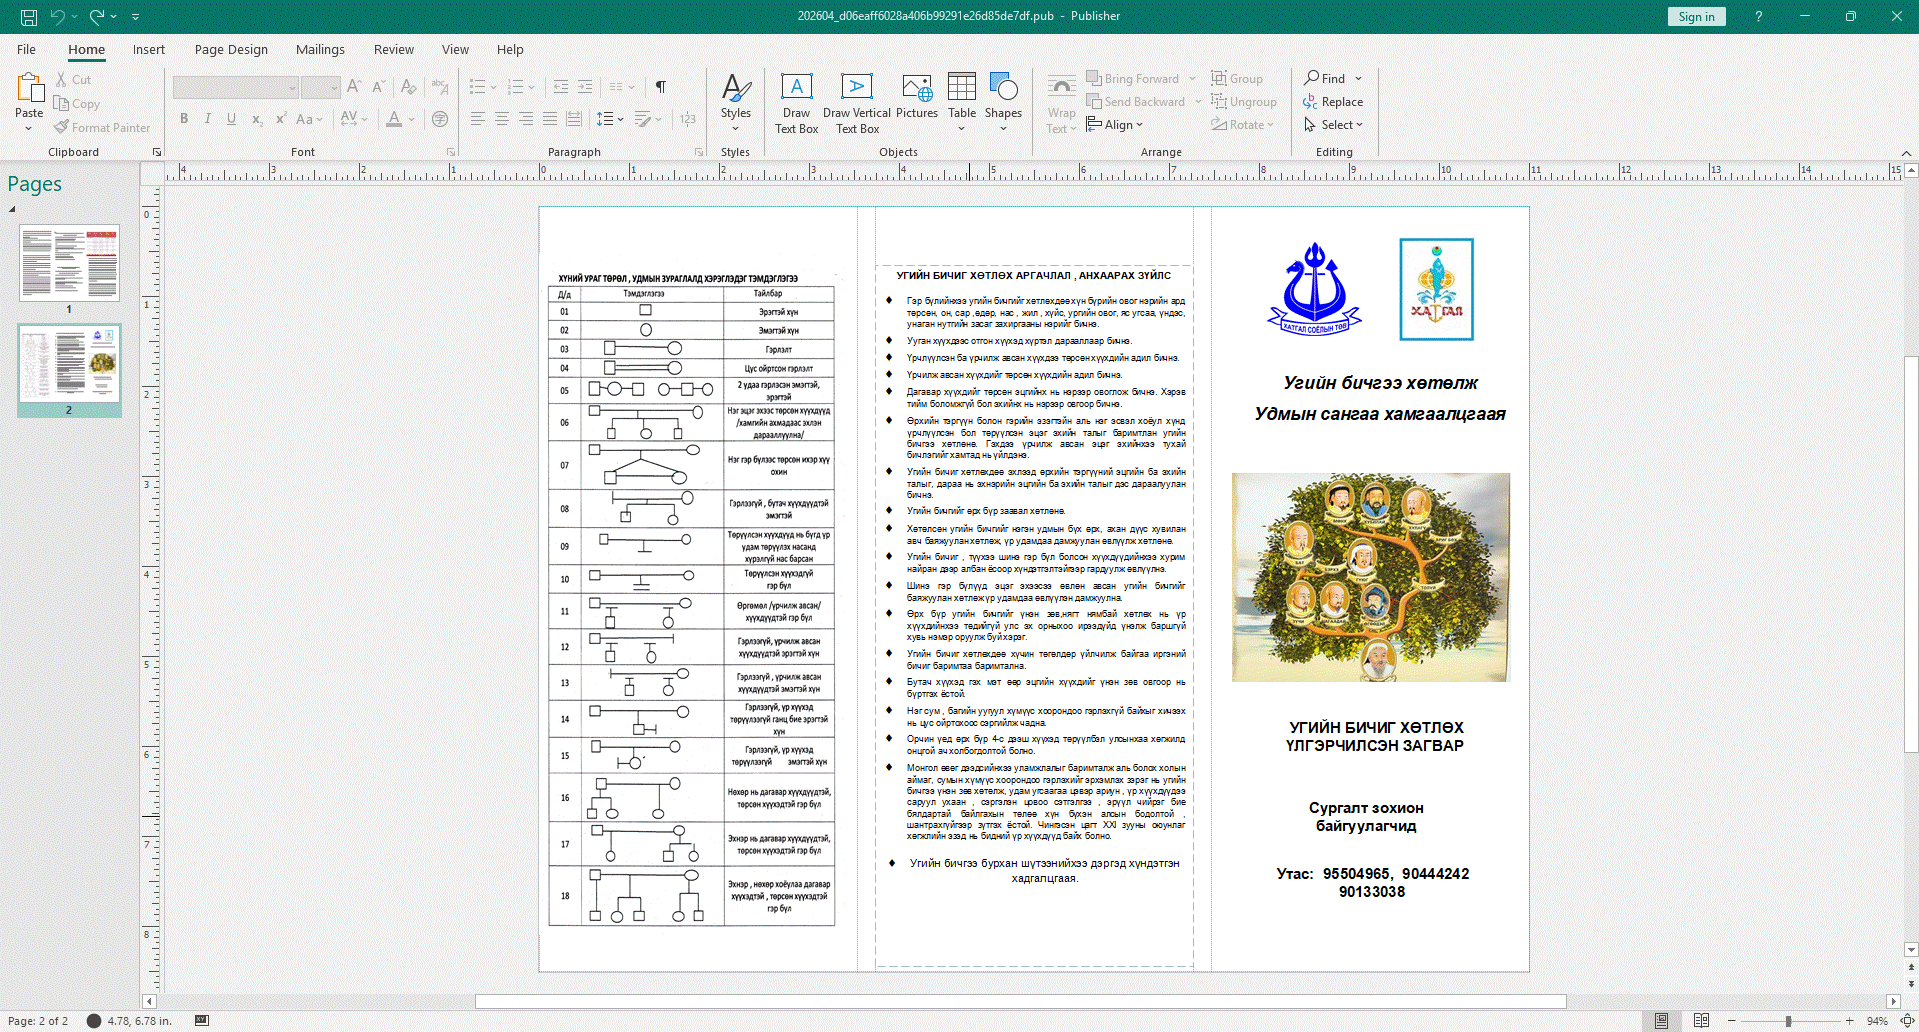
Task: Select the Draw Vertical Text Box tool
Action: (856, 103)
